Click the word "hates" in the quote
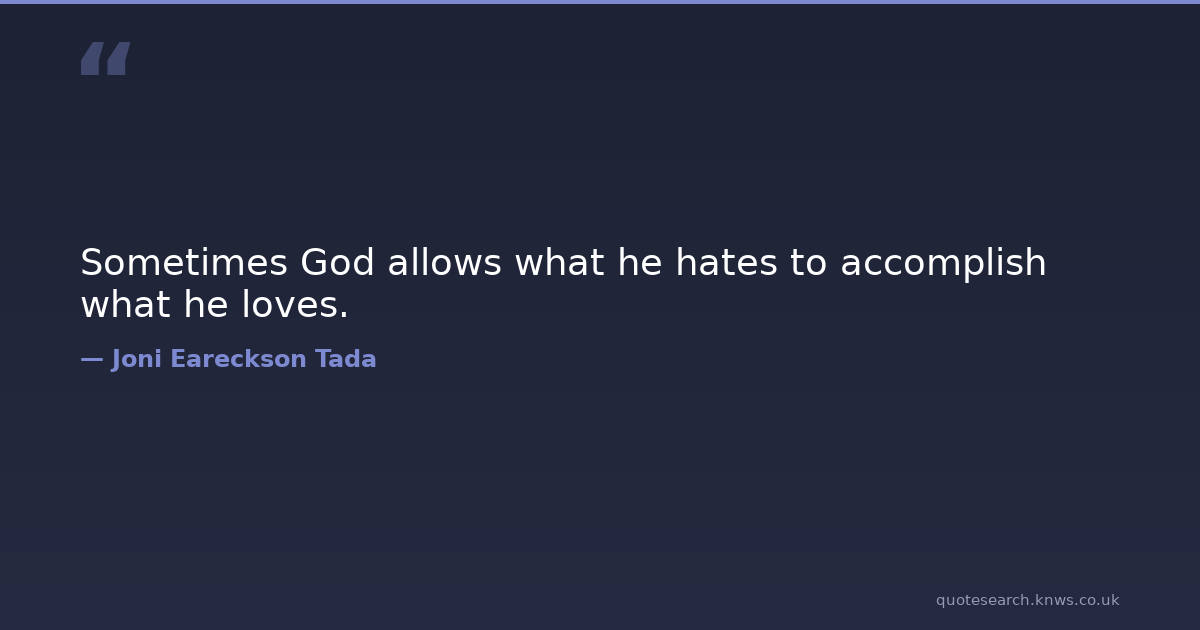Viewport: 1200px width, 630px height. coord(725,263)
